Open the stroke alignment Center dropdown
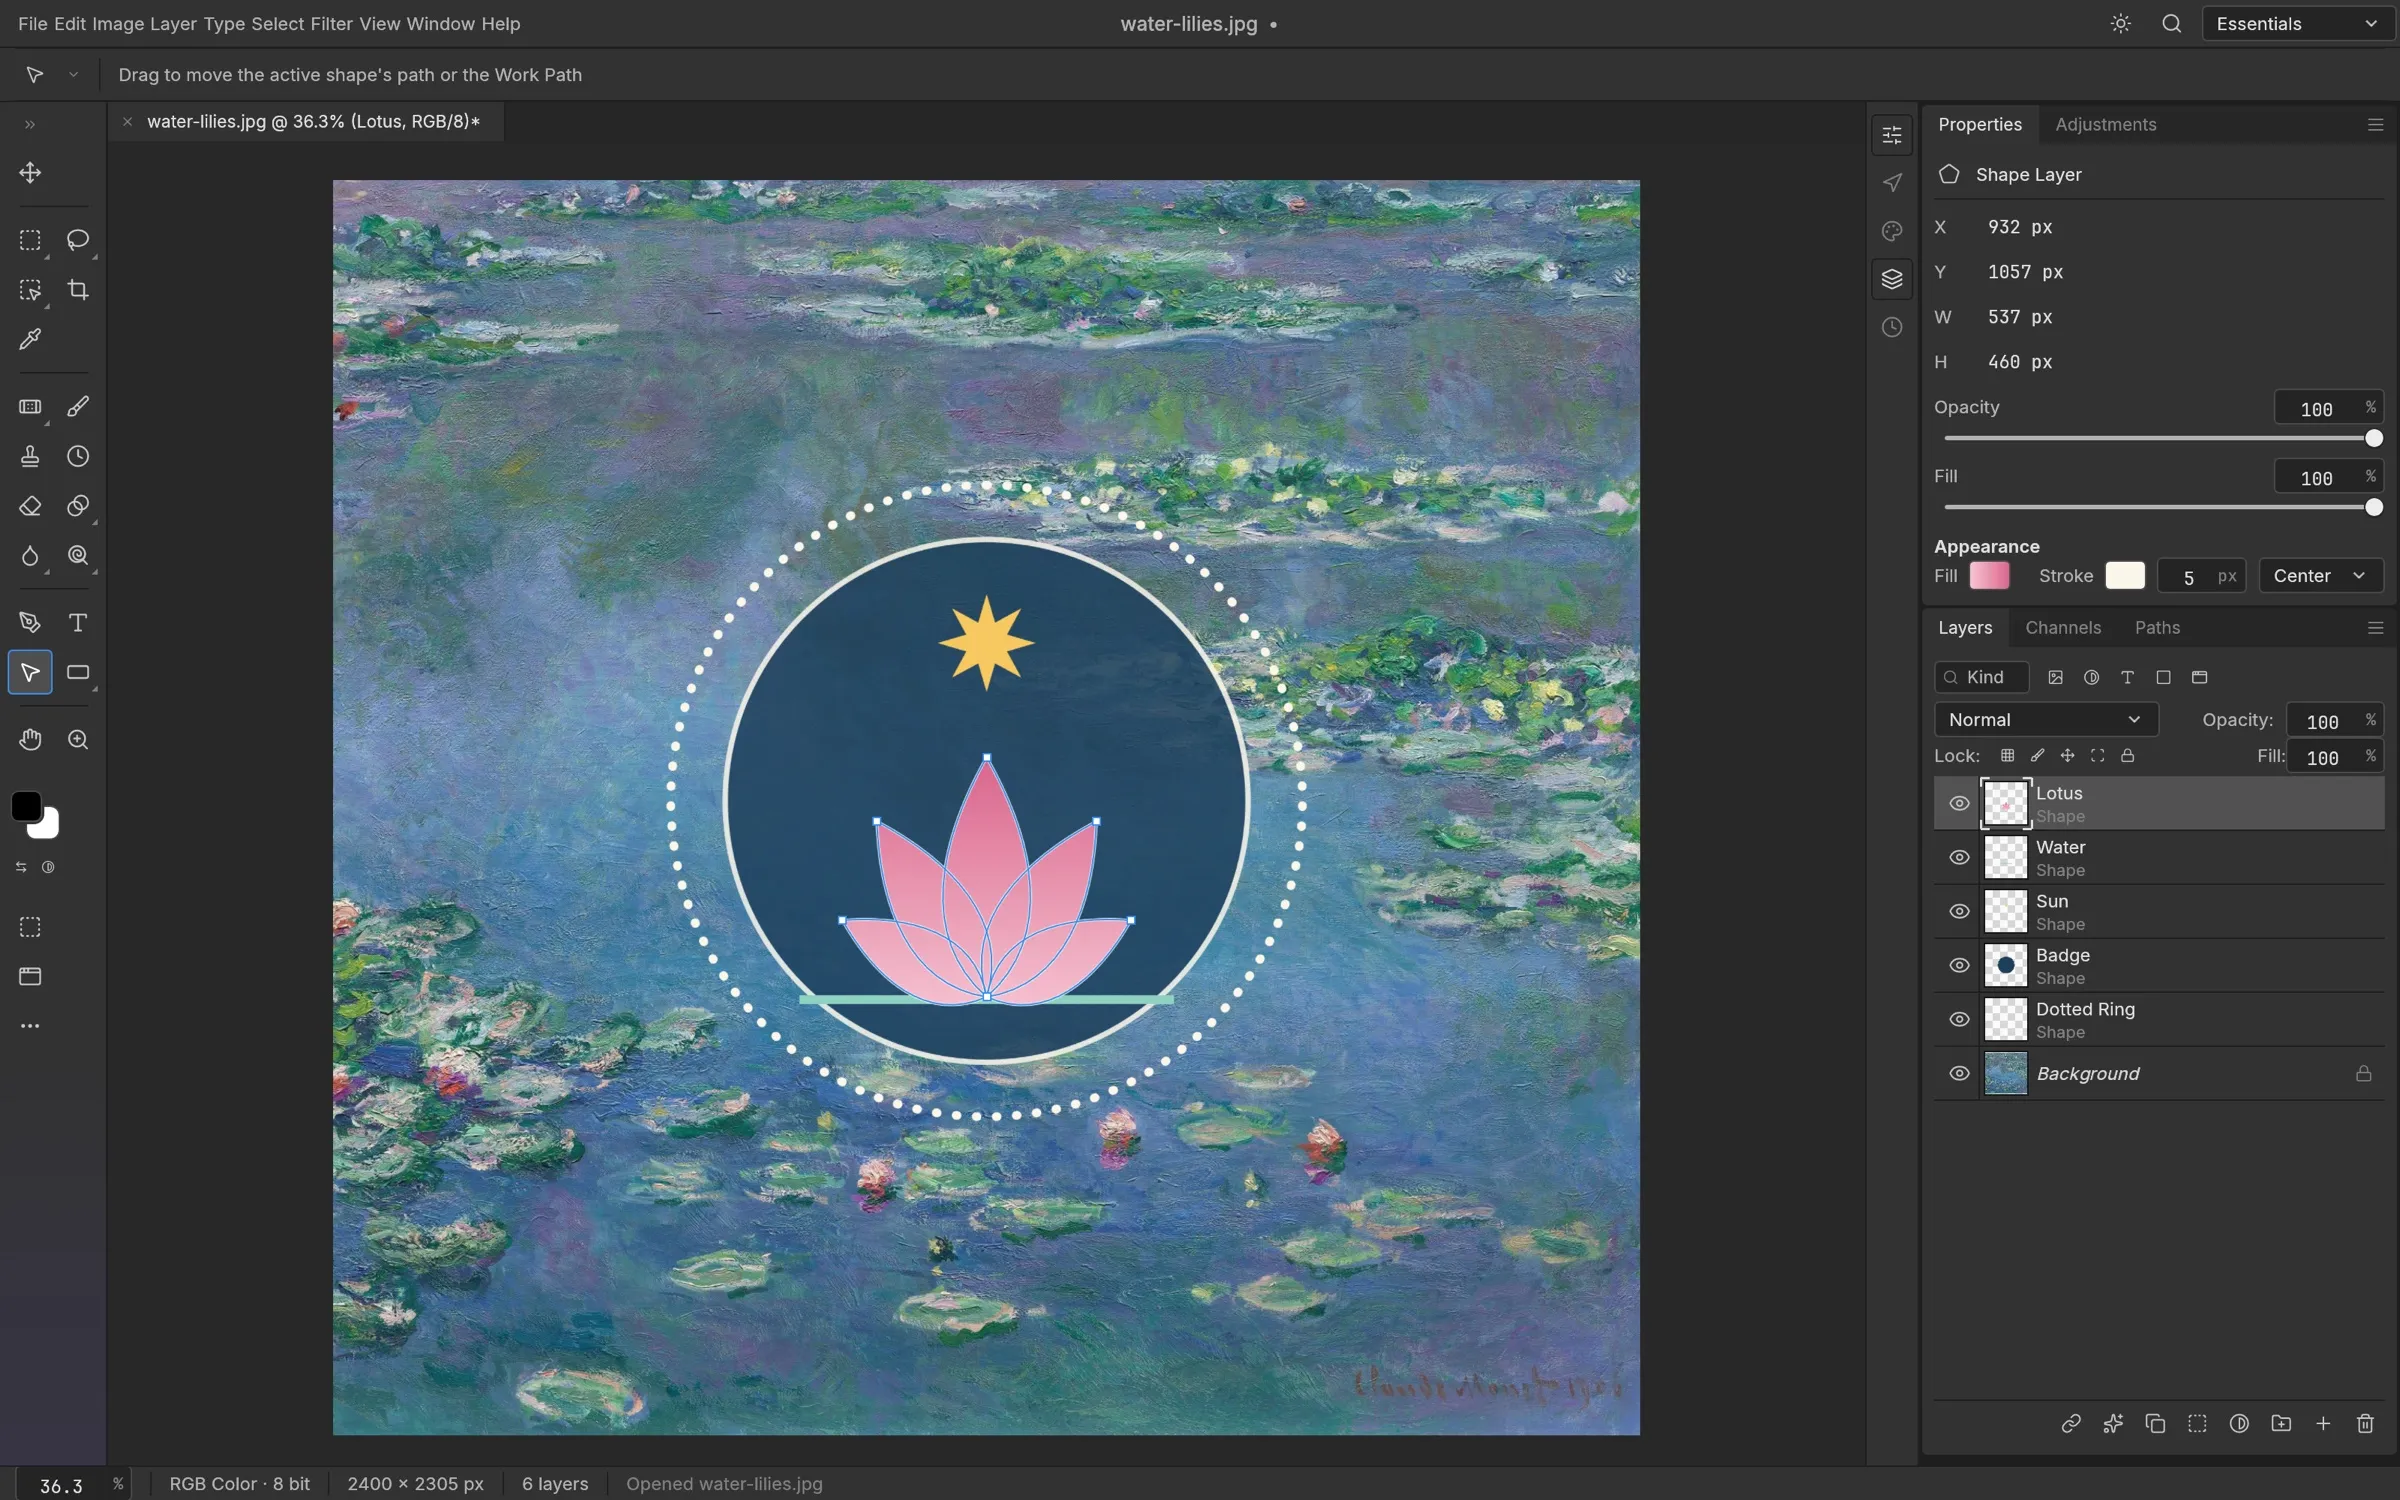This screenshot has width=2400, height=1500. 2320,576
